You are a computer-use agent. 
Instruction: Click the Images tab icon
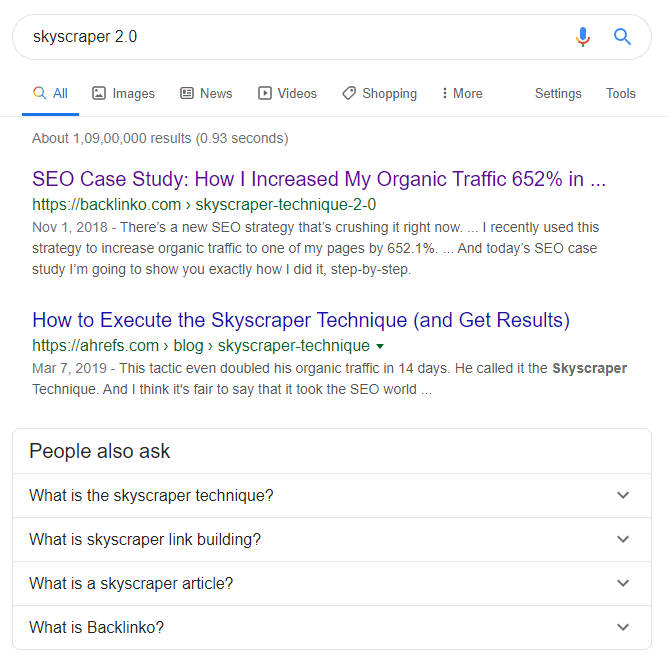[x=99, y=93]
